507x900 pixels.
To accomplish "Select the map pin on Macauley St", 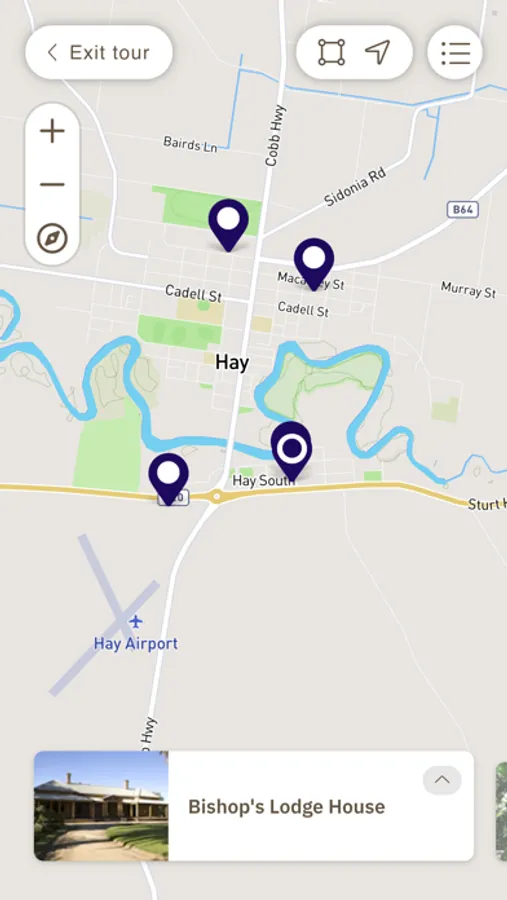I will click(x=314, y=264).
